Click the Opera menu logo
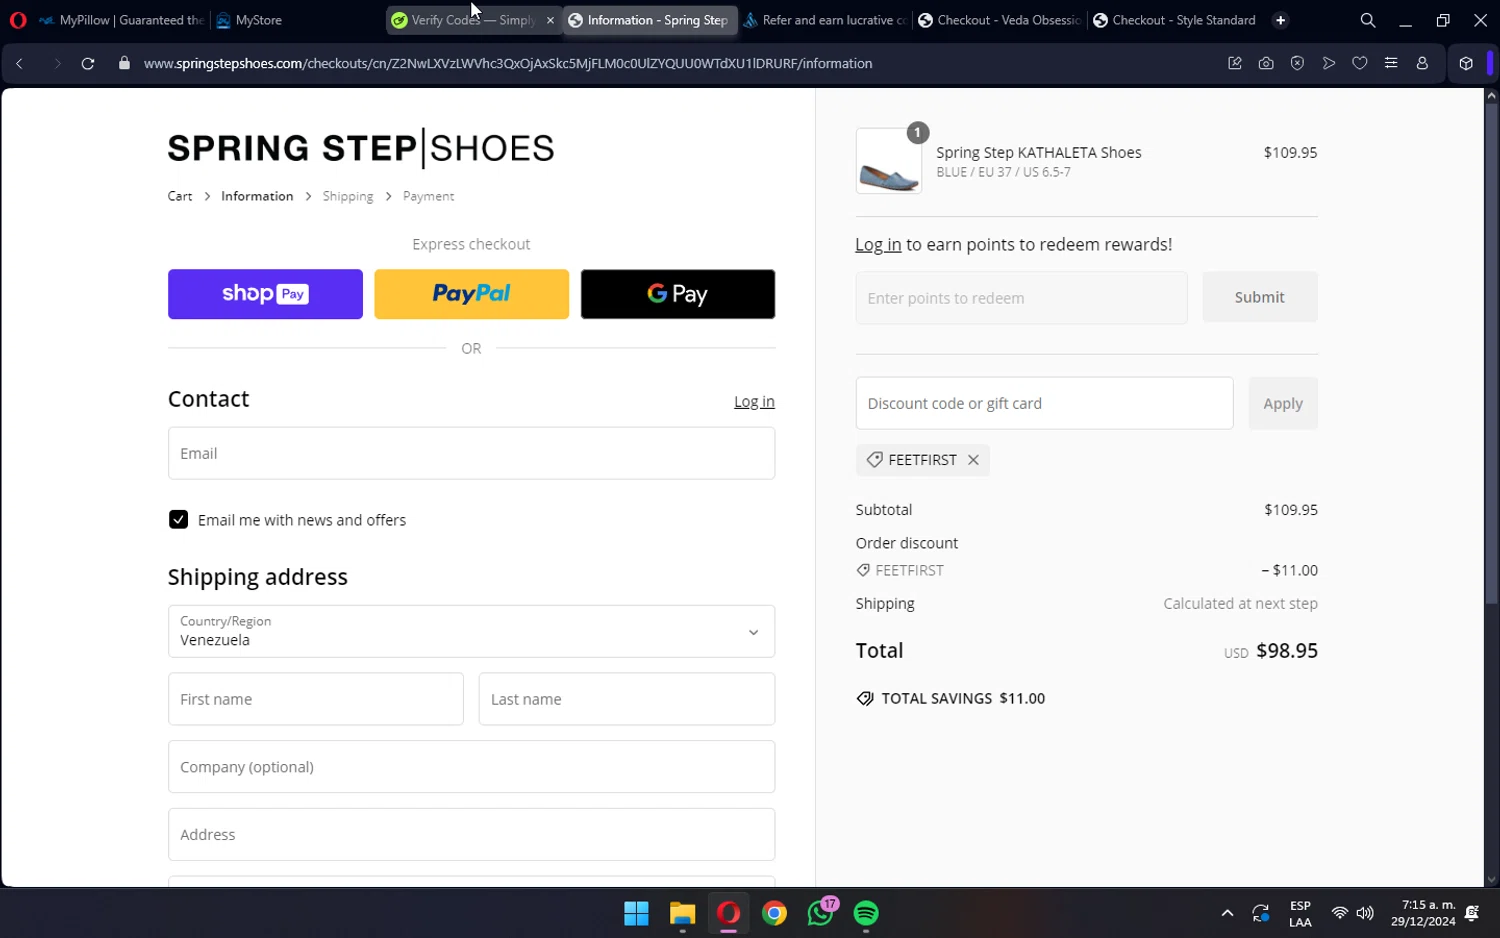Screen dimensions: 1500x938 click(x=18, y=20)
